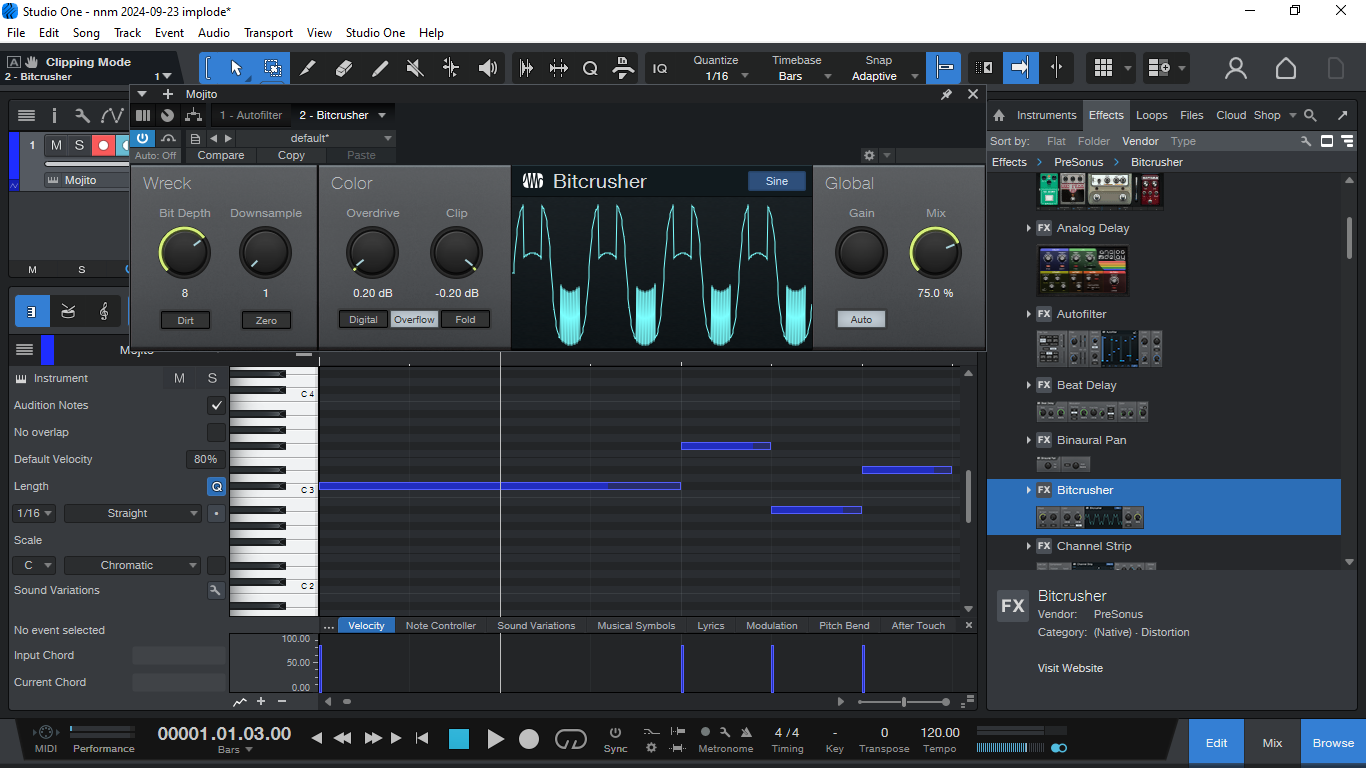Screen dimensions: 1366x768
Task: Toggle Autoscroll arrow button in toolbar
Action: coord(1020,68)
